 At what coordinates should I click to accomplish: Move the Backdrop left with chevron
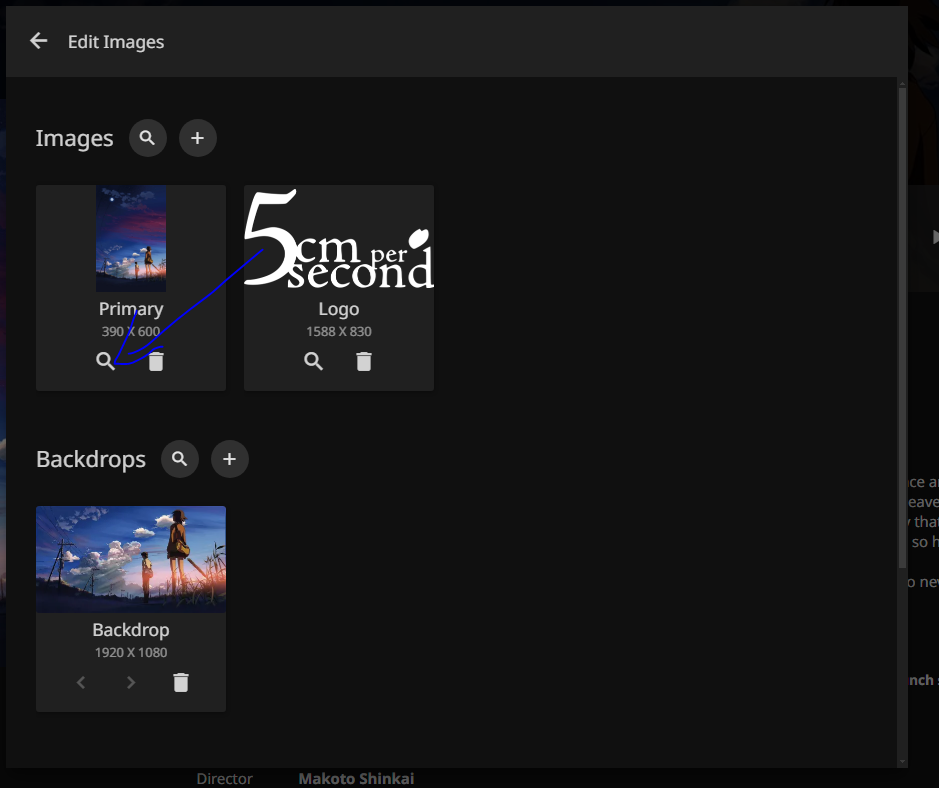click(81, 683)
